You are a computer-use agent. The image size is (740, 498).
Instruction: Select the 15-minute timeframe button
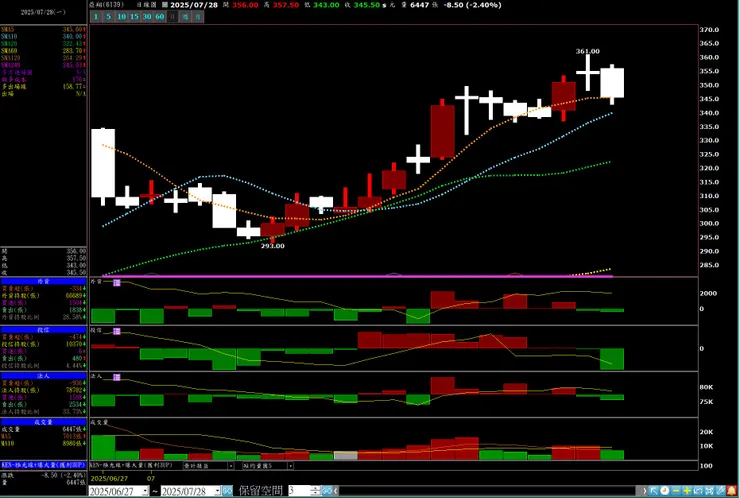pyautogui.click(x=134, y=17)
